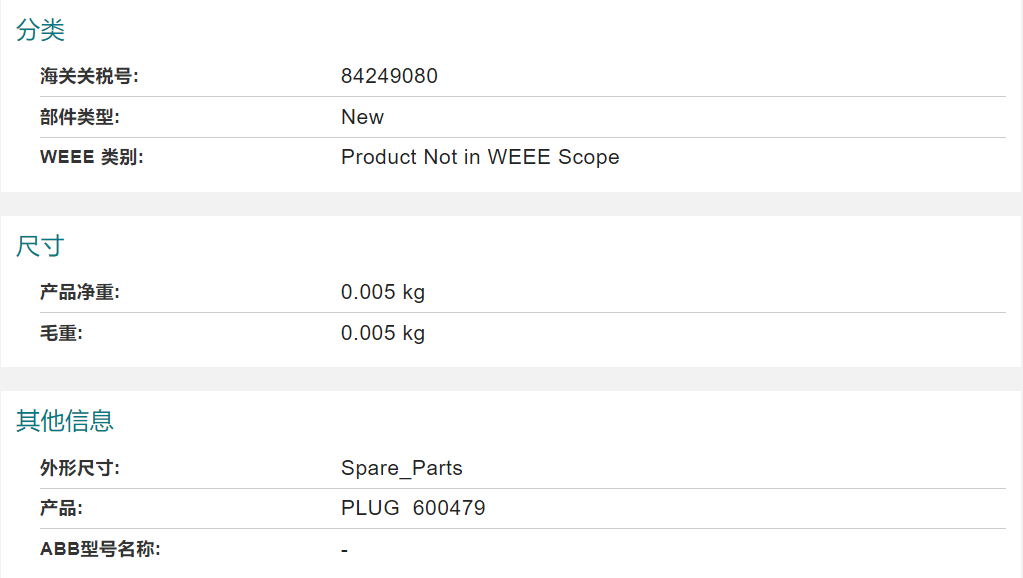1023x578 pixels.
Task: Click the Spare_Parts value
Action: click(x=401, y=468)
